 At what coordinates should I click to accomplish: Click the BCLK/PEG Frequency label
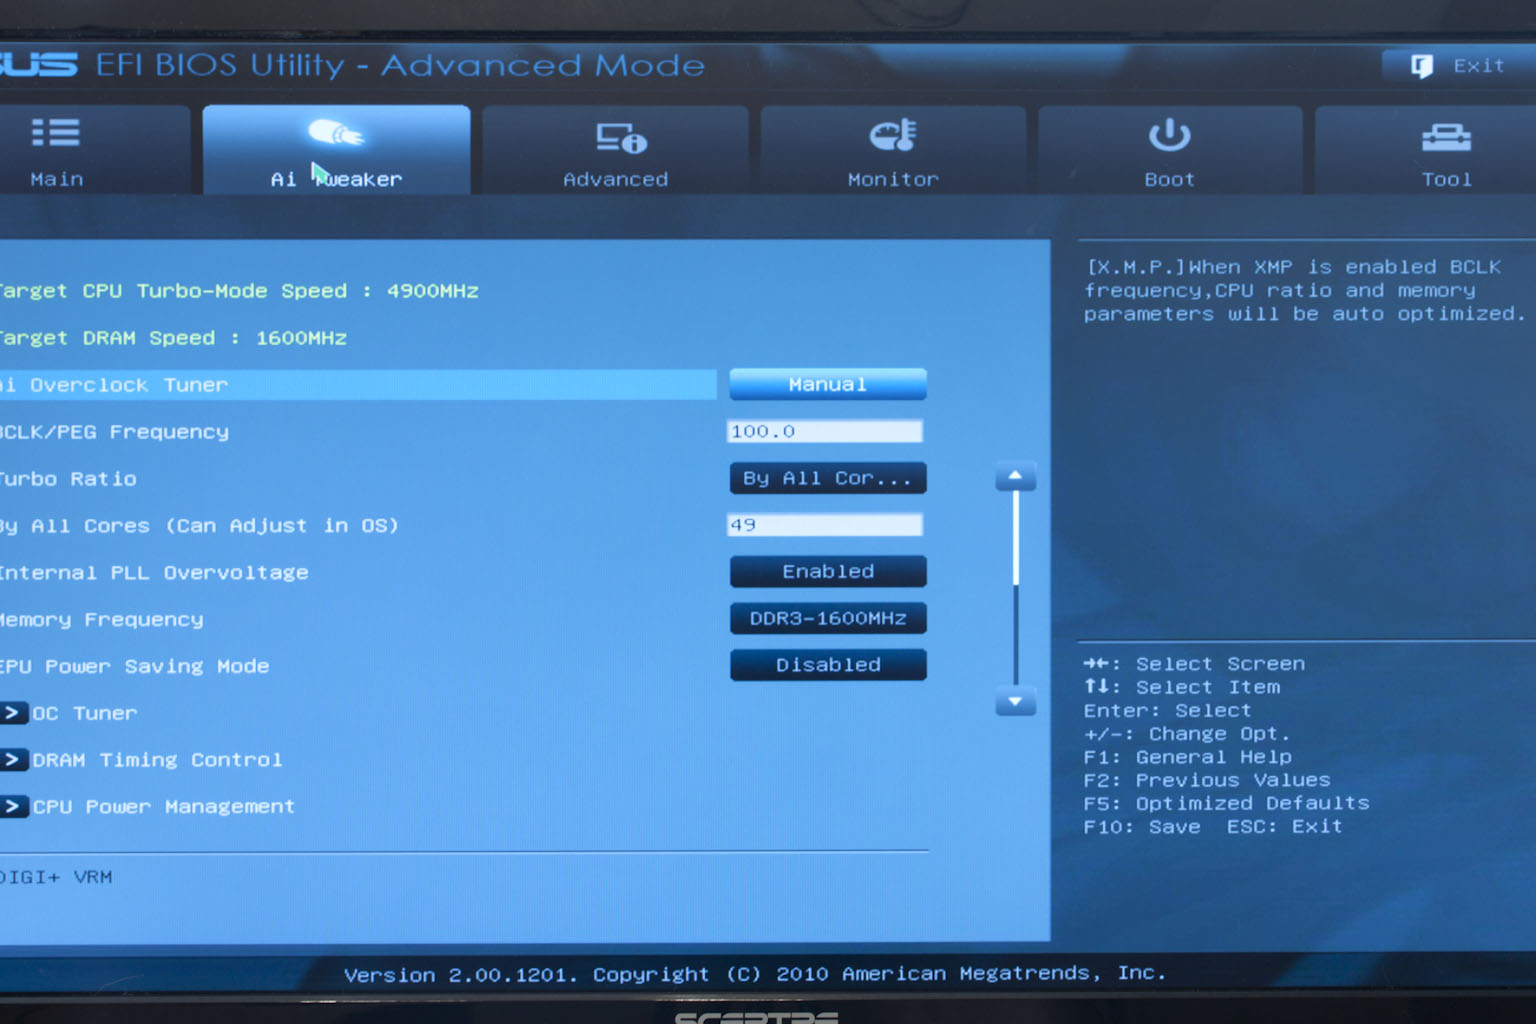(114, 432)
